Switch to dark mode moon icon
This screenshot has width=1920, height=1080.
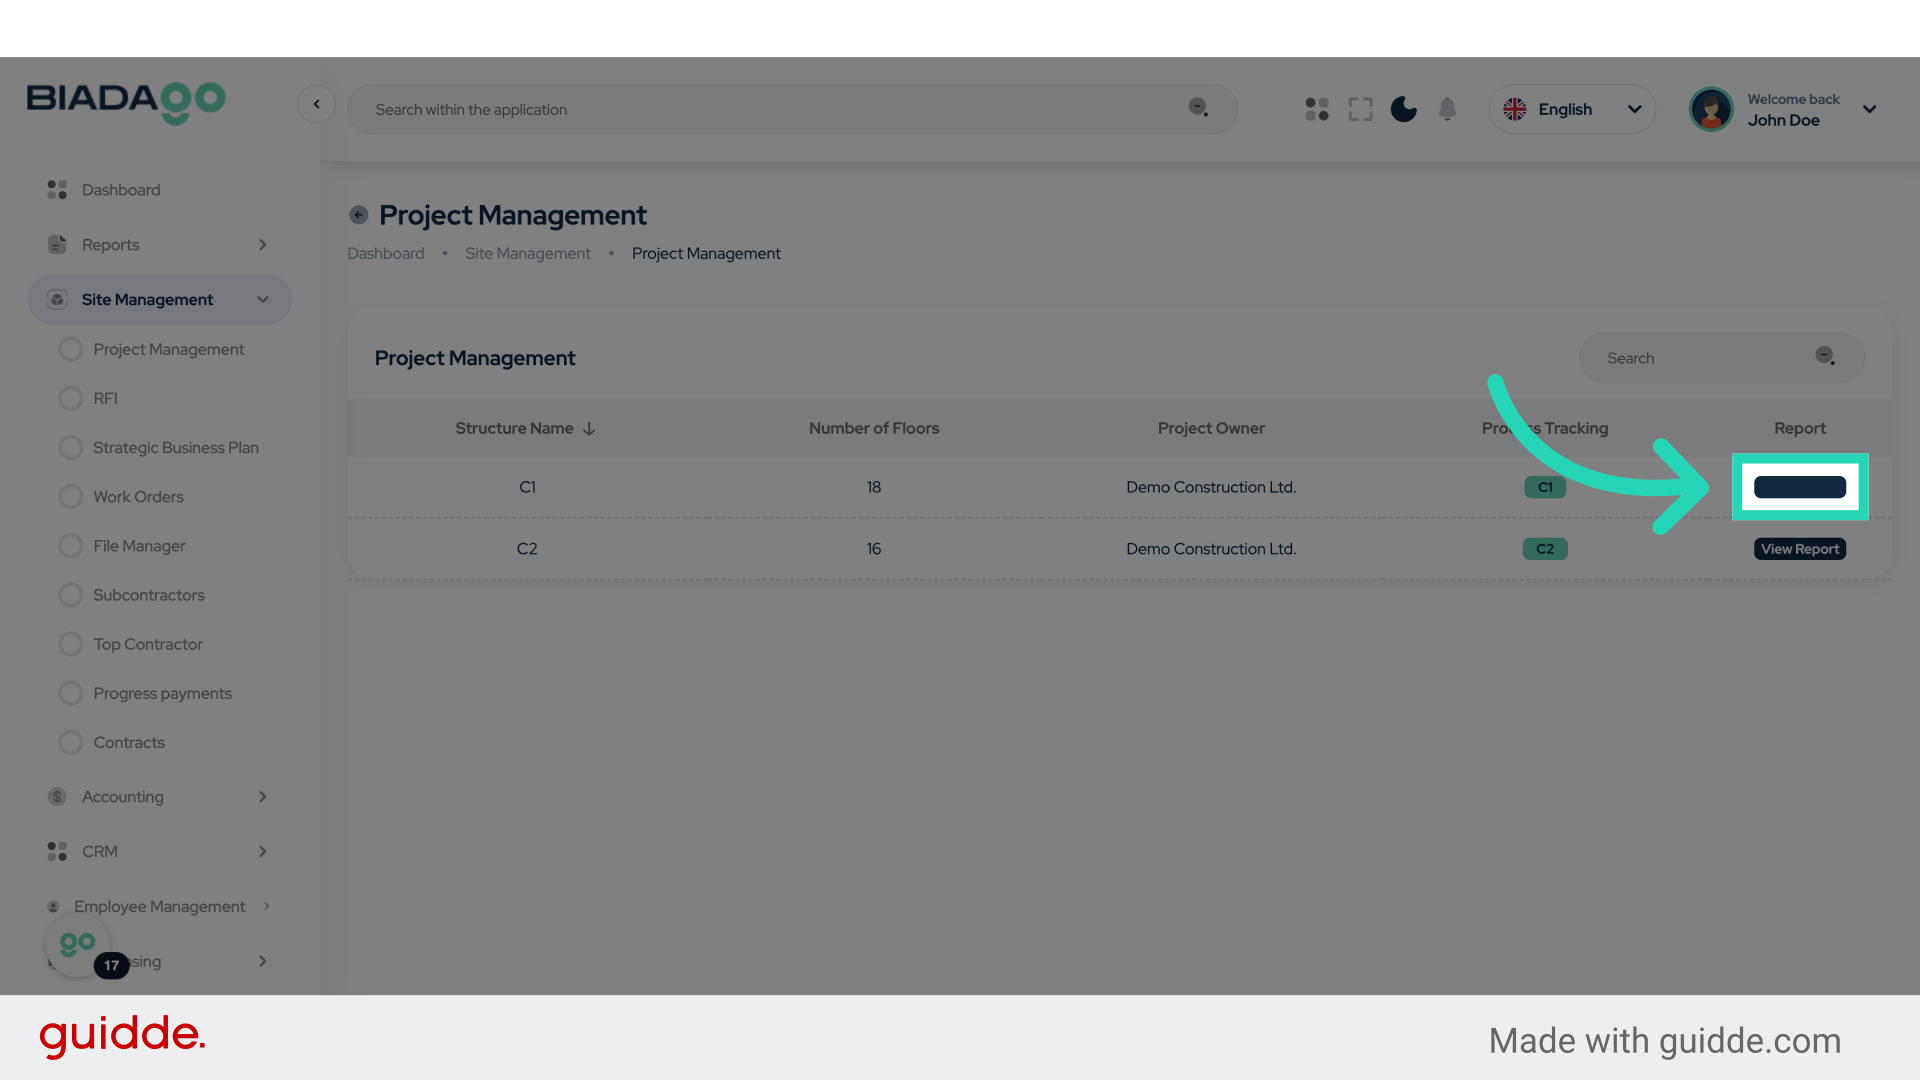coord(1404,109)
